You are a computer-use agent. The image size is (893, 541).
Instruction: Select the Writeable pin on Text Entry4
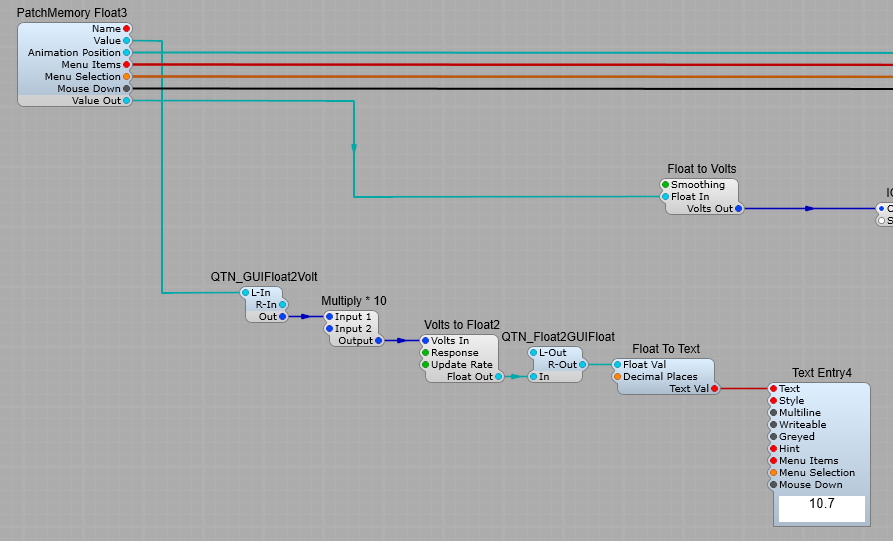773,425
